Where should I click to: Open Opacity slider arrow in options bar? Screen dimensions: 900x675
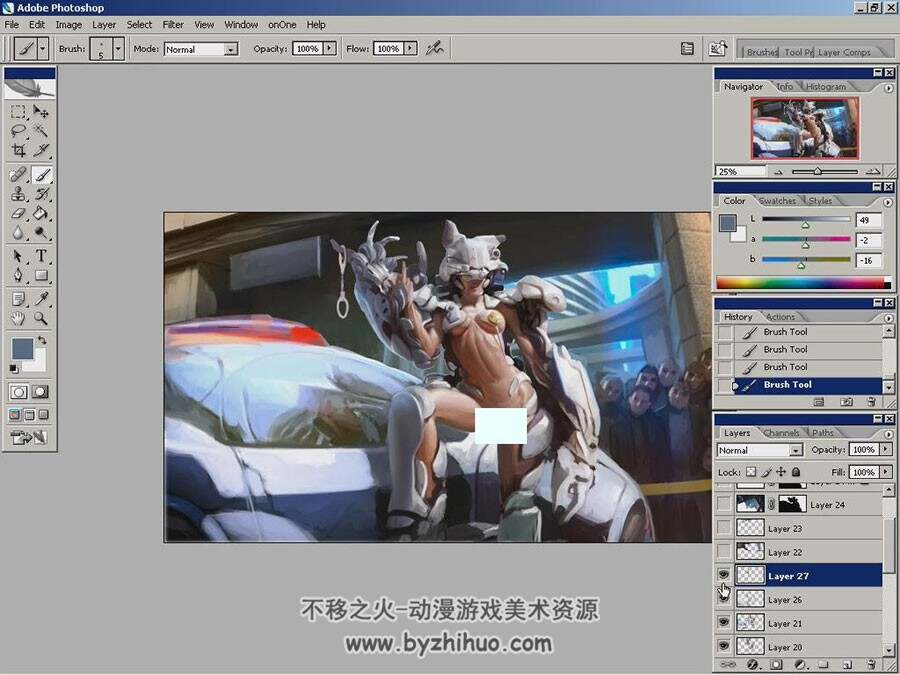point(329,49)
